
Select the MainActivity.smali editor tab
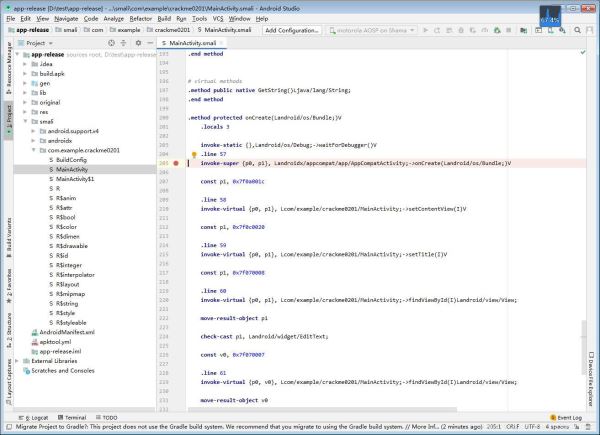click(x=190, y=44)
